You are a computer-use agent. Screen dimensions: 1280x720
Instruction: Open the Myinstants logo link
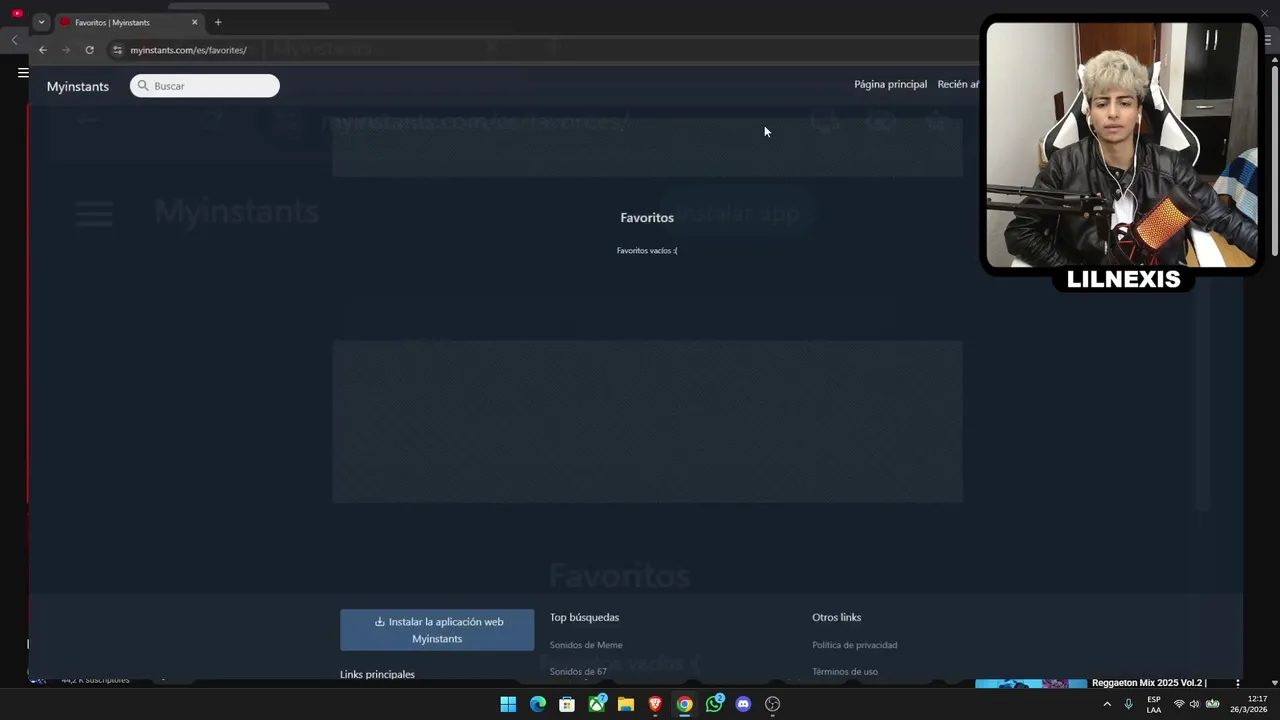(x=78, y=86)
